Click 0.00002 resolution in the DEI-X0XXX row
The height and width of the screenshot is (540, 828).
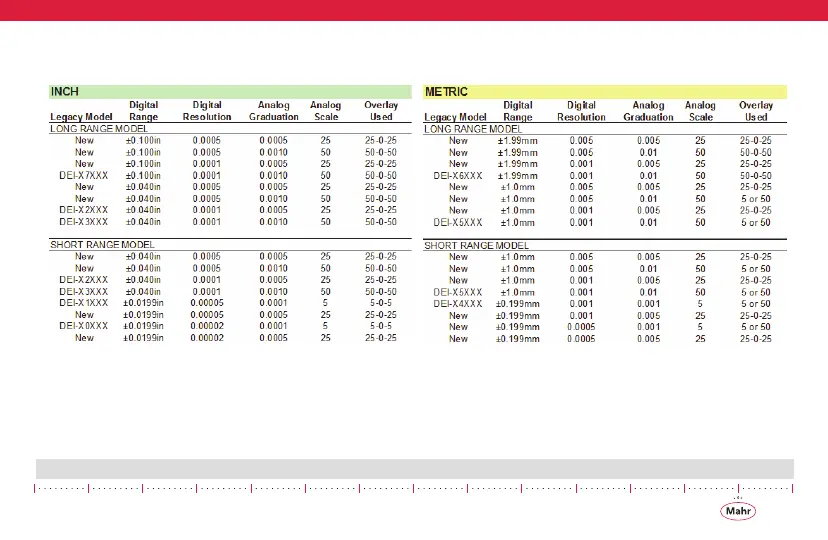click(207, 326)
